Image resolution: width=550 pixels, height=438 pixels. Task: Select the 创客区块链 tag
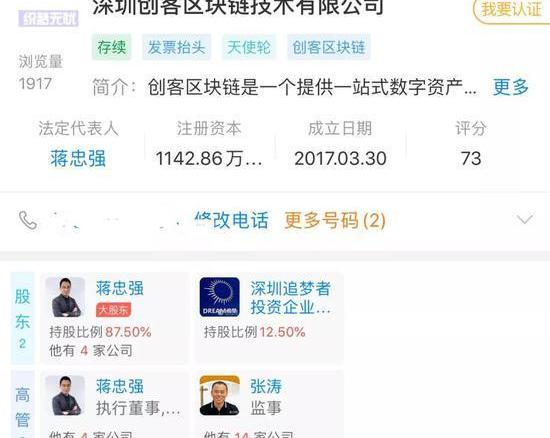tap(329, 47)
